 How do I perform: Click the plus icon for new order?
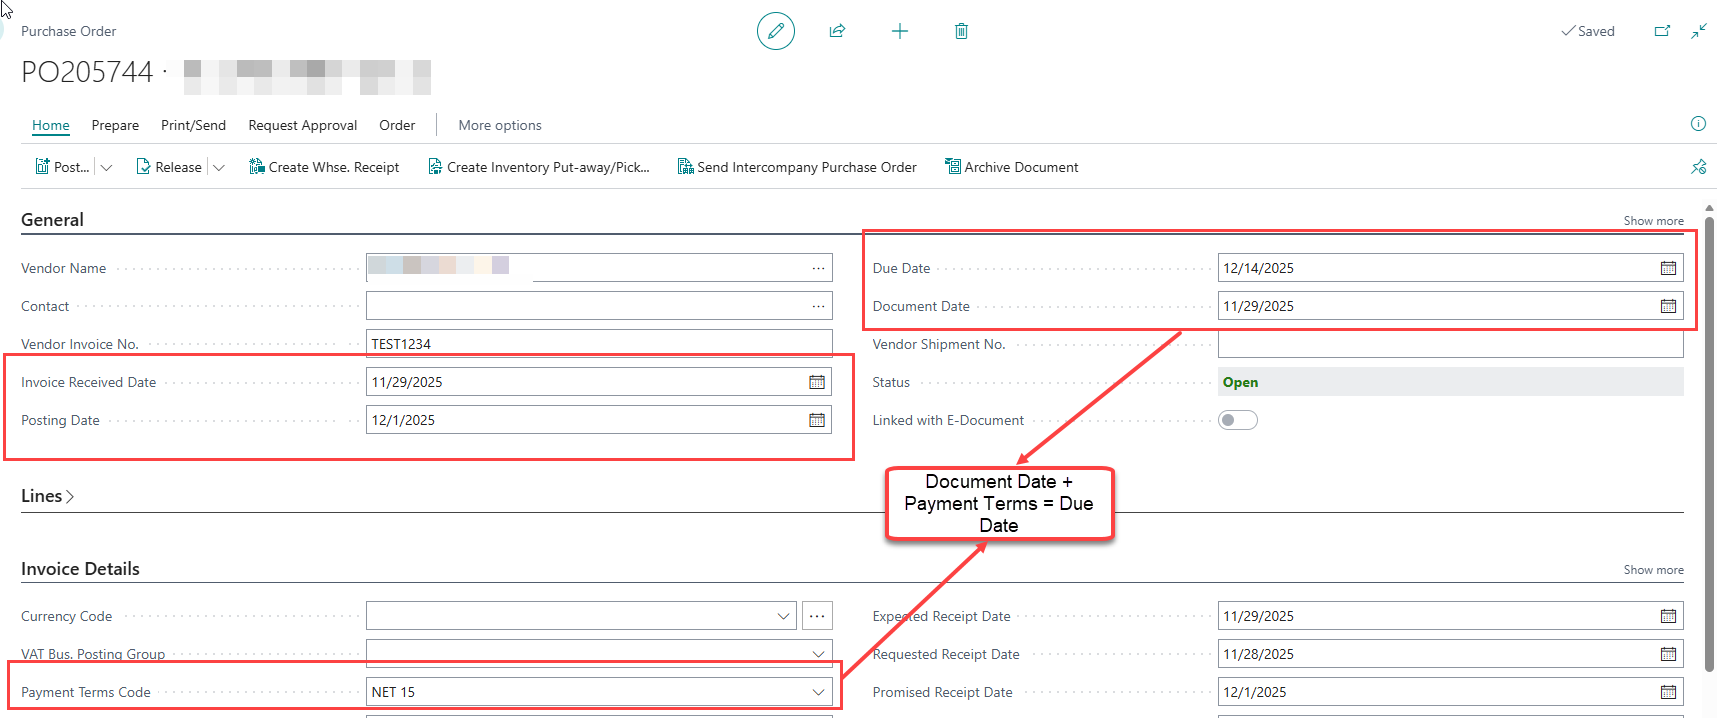click(x=900, y=31)
